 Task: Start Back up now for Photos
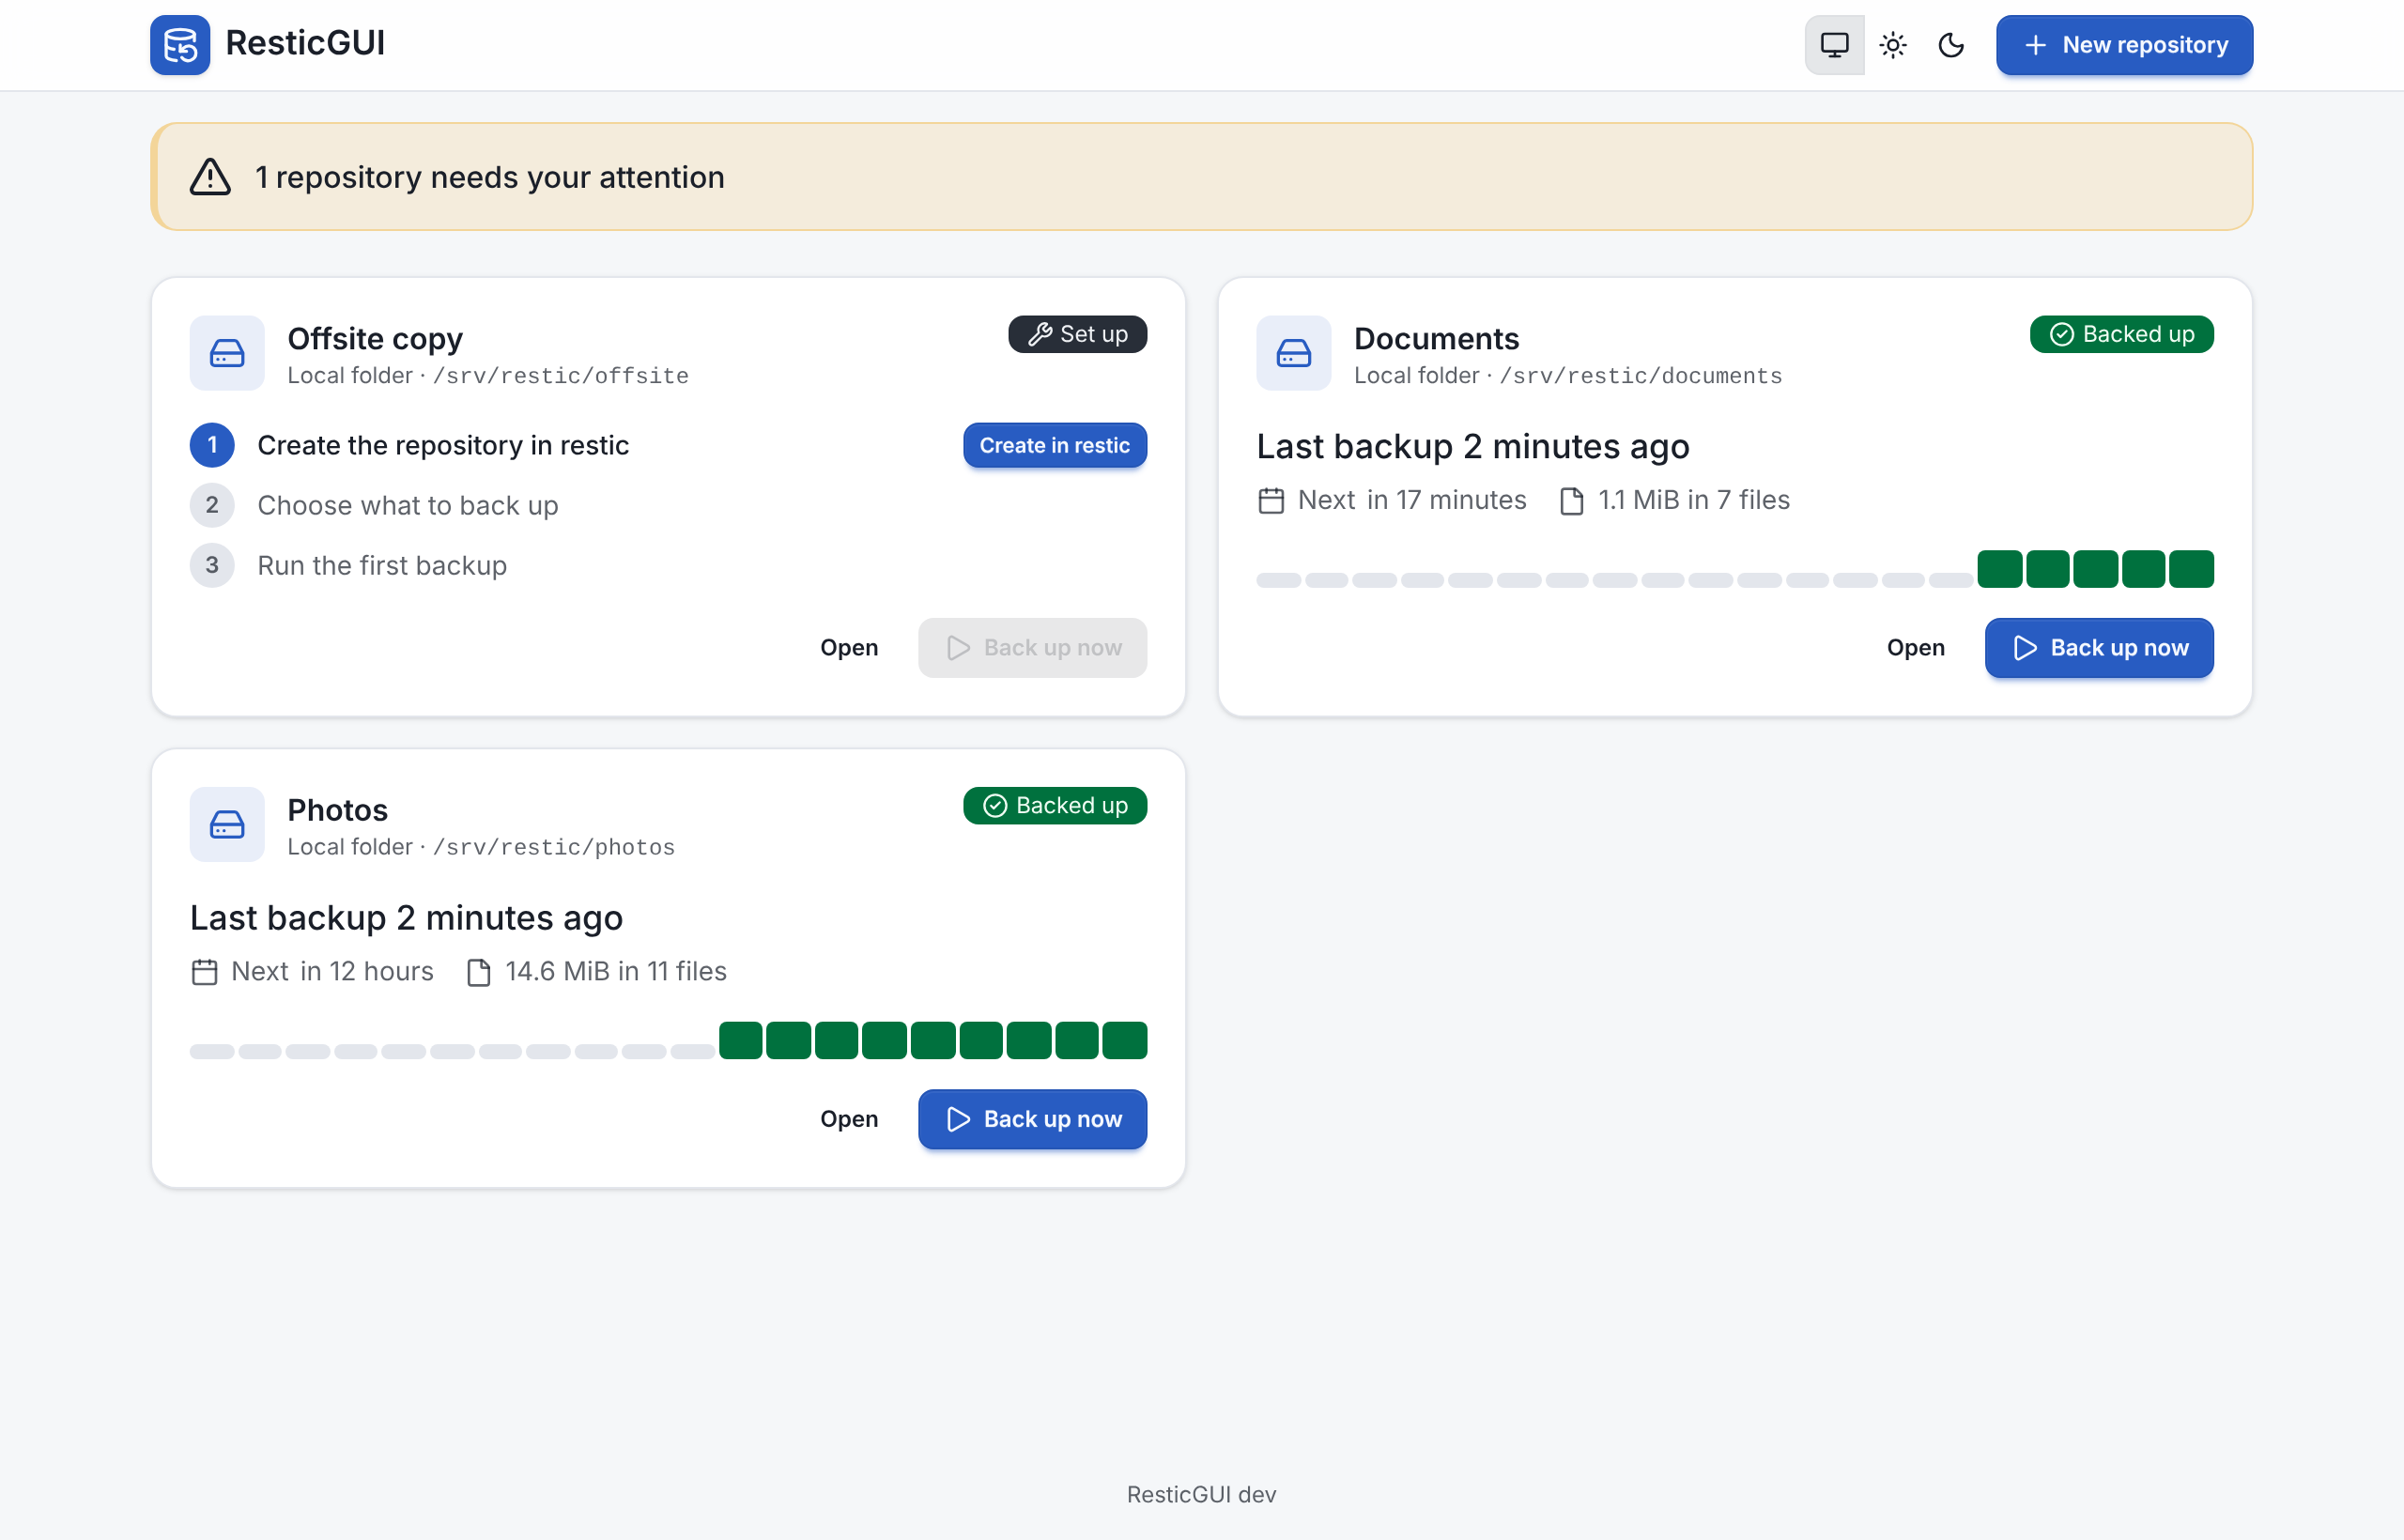1032,1118
